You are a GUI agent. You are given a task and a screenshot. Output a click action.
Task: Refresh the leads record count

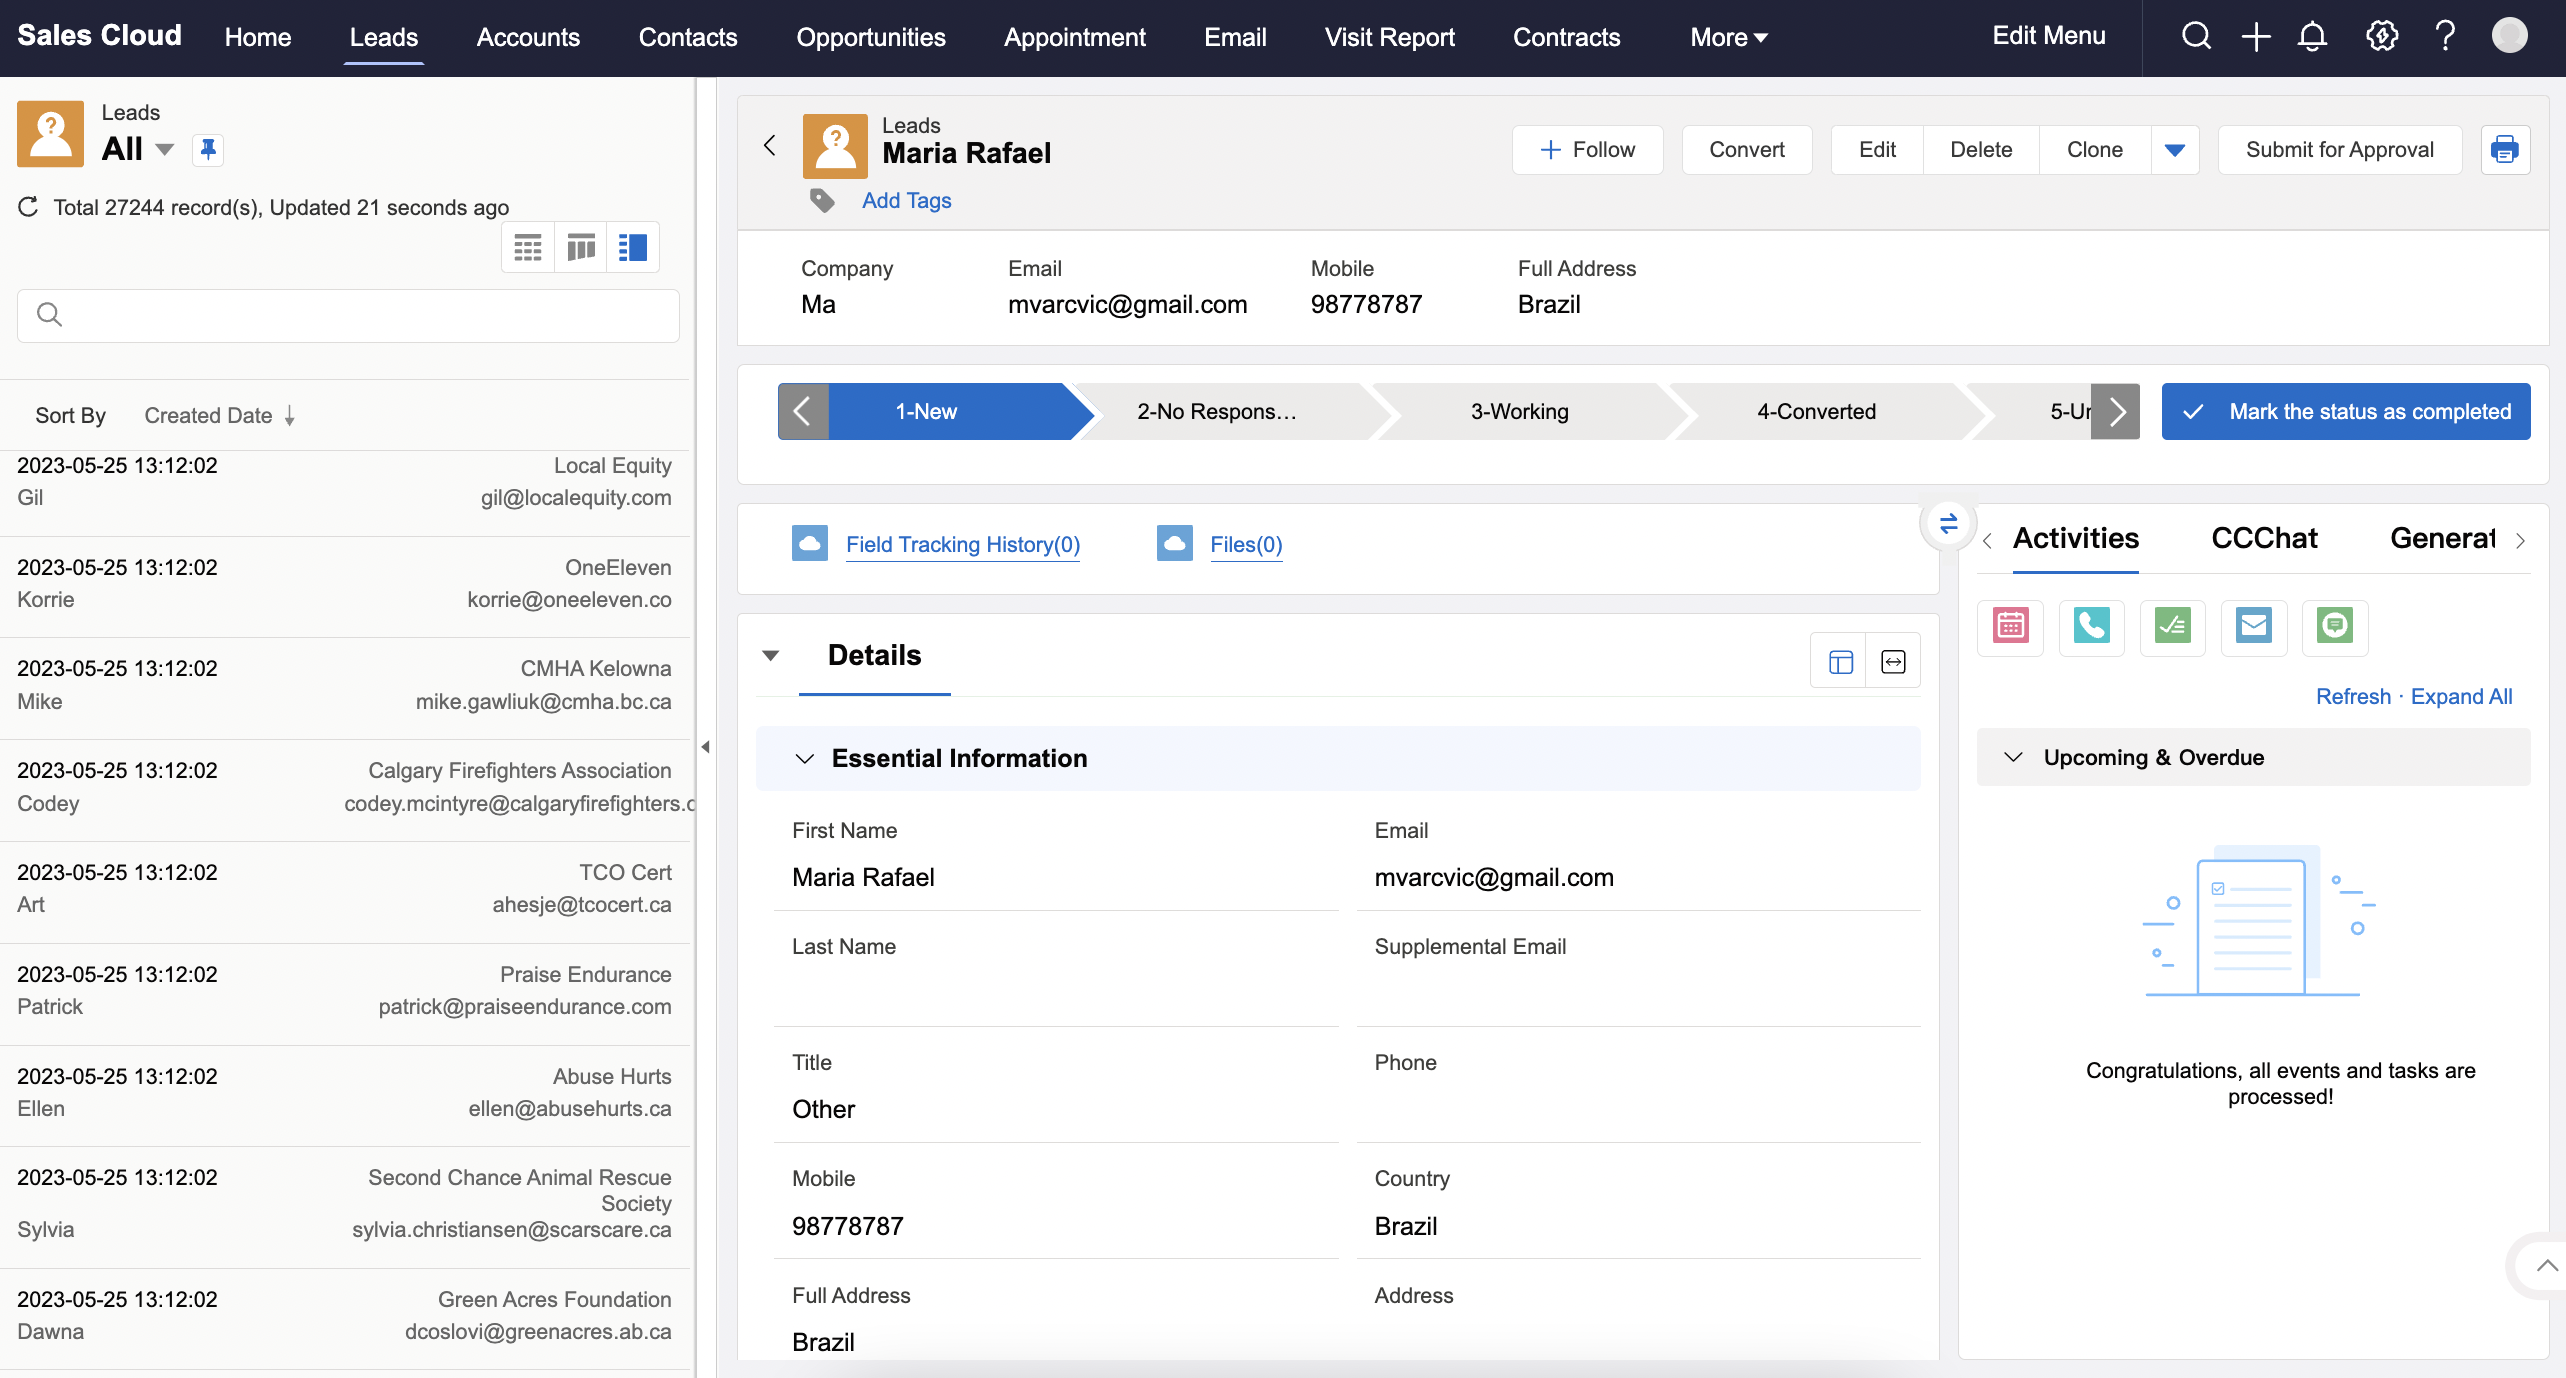point(28,207)
